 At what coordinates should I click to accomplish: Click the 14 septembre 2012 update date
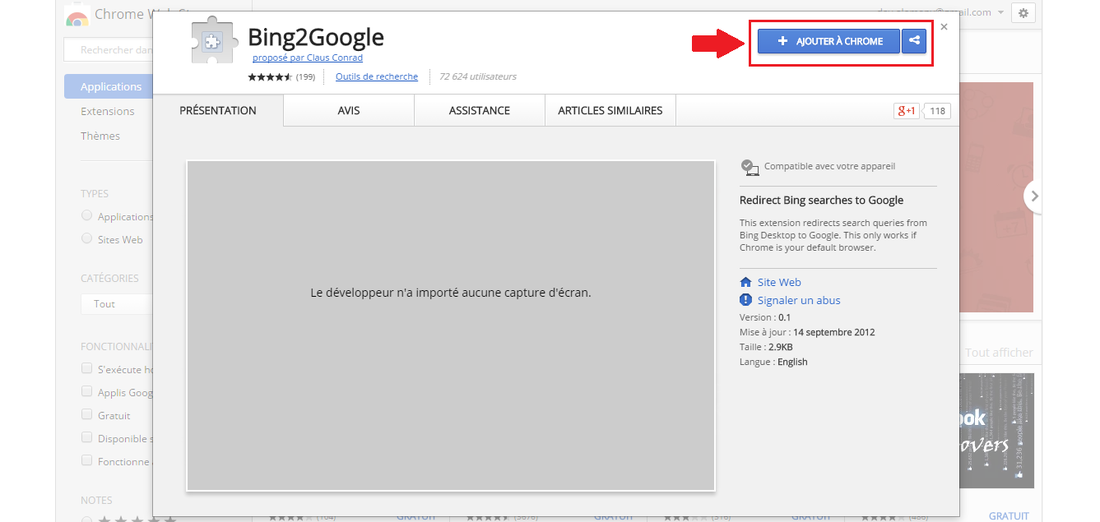coord(834,333)
